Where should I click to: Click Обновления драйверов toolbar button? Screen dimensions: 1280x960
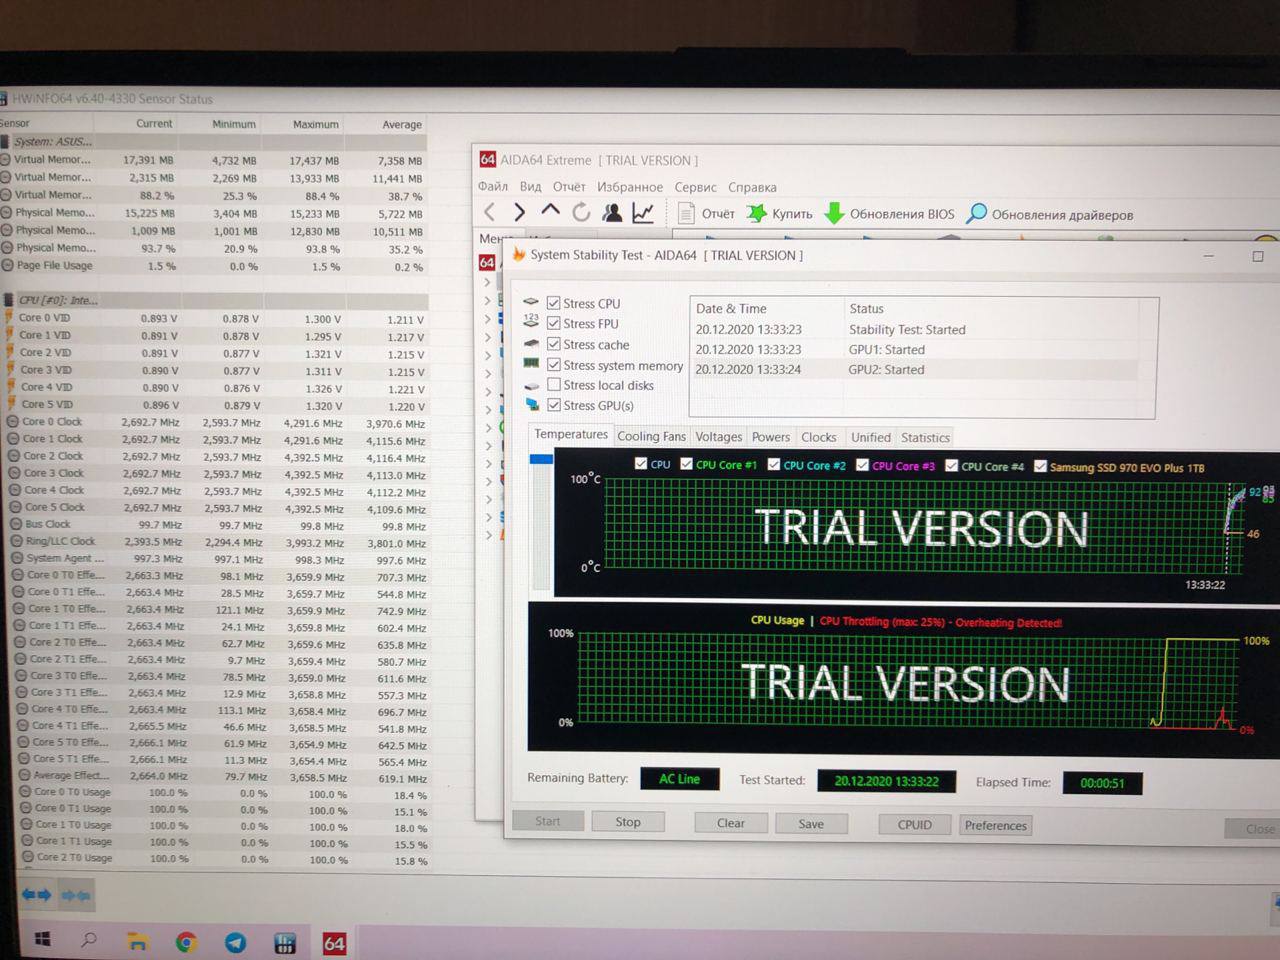coord(1050,214)
